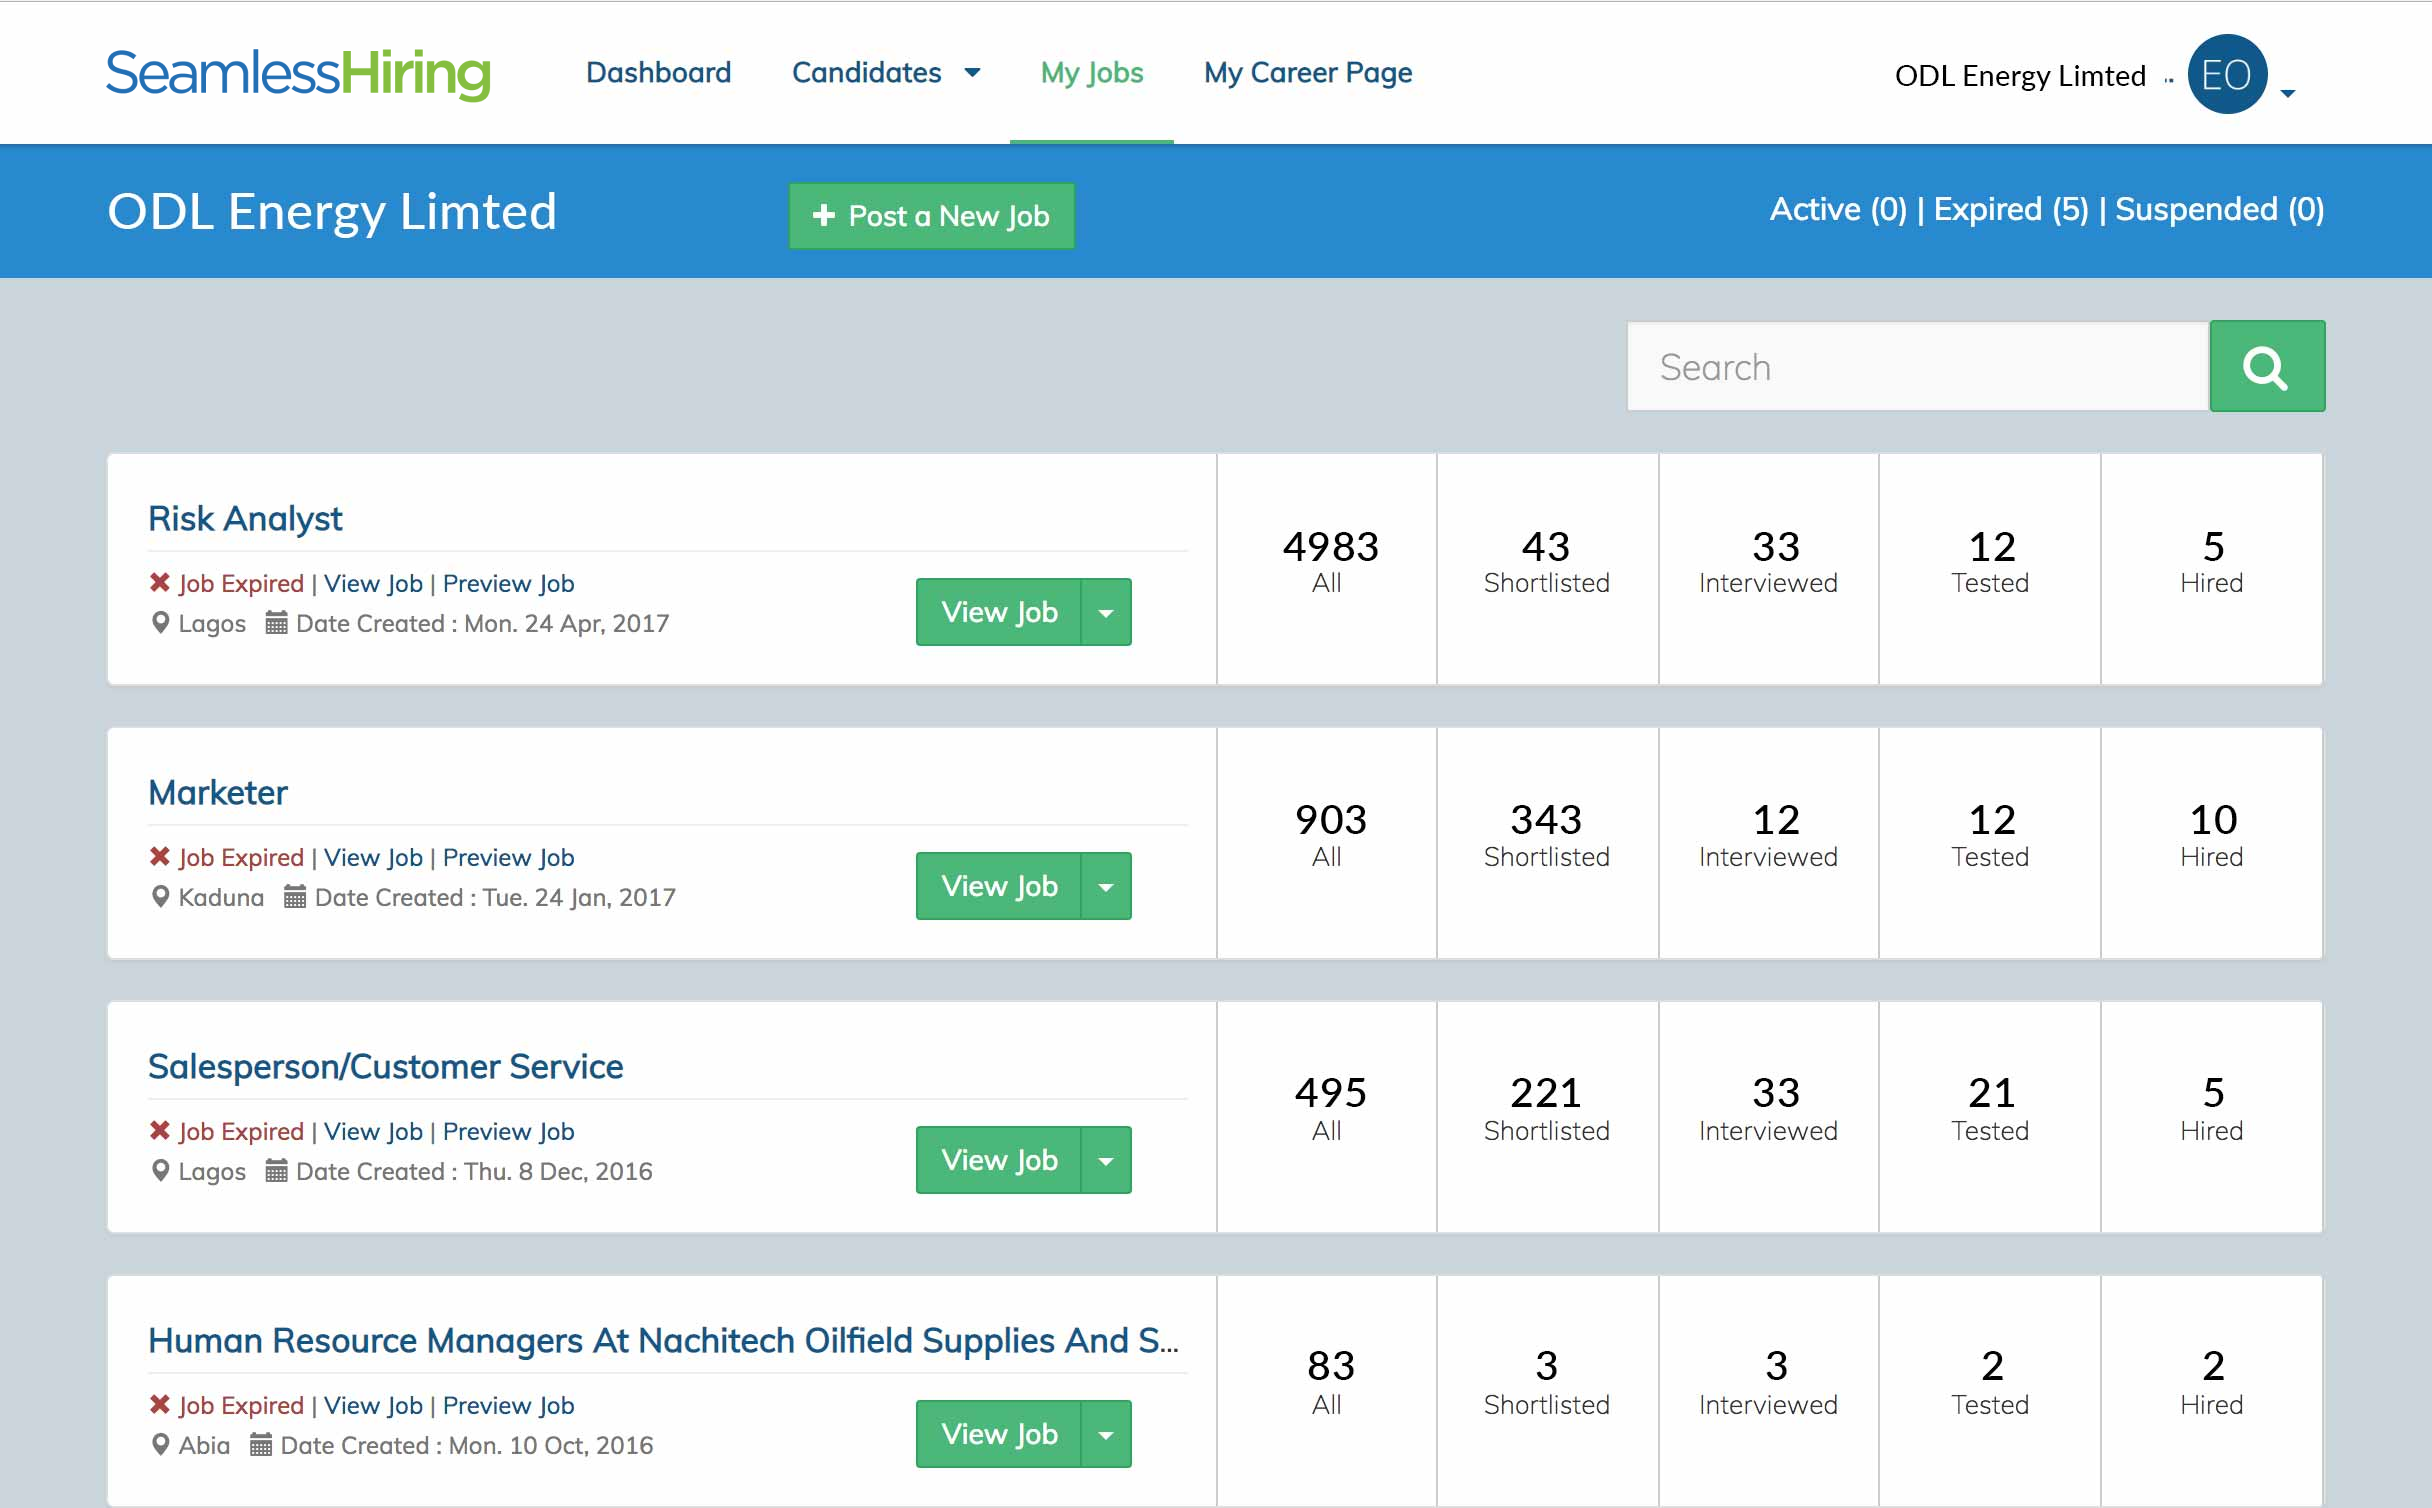Image resolution: width=2432 pixels, height=1508 pixels.
Task: Click red X icon on Risk Analyst
Action: coord(160,583)
